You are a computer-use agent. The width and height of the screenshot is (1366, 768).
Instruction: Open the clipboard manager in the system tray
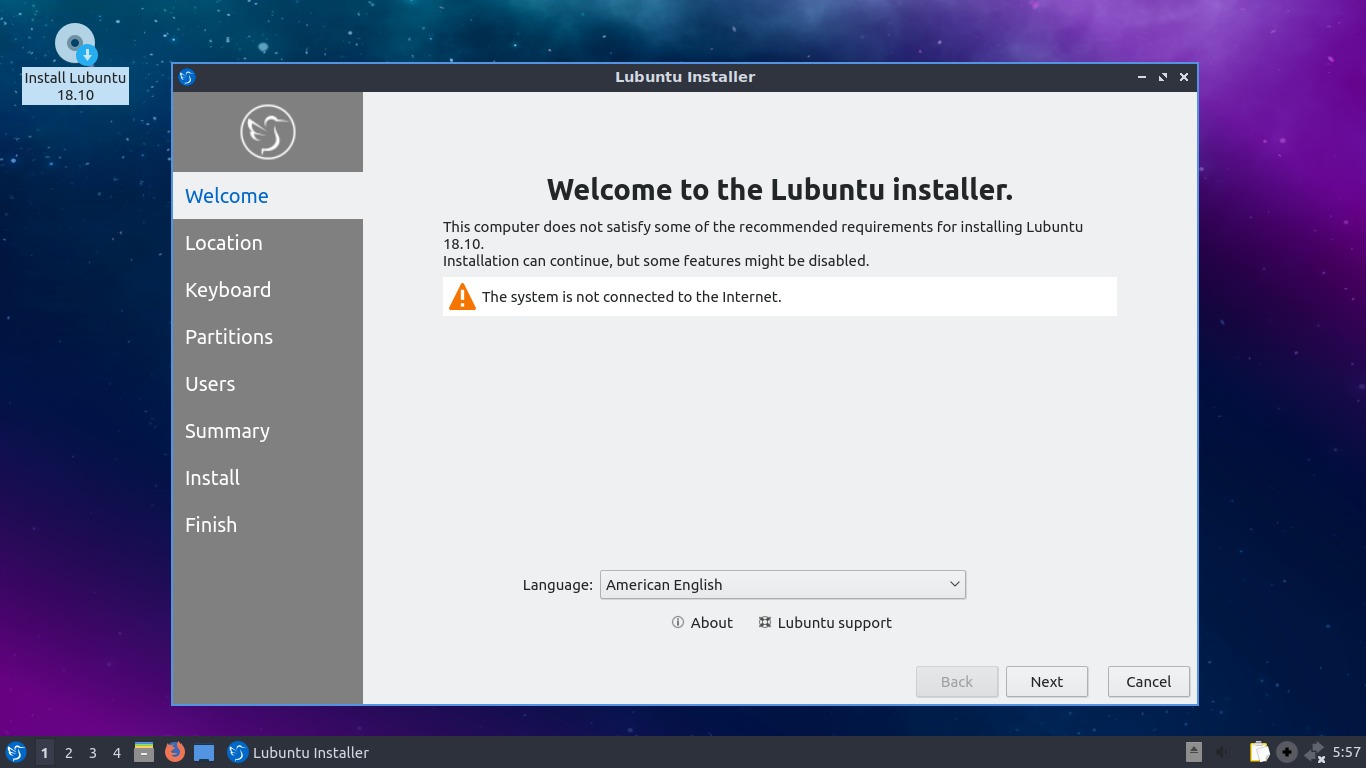pyautogui.click(x=1259, y=751)
